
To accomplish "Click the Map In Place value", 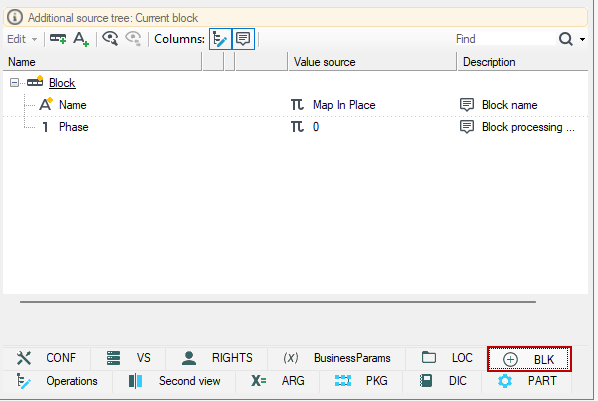I will click(344, 105).
